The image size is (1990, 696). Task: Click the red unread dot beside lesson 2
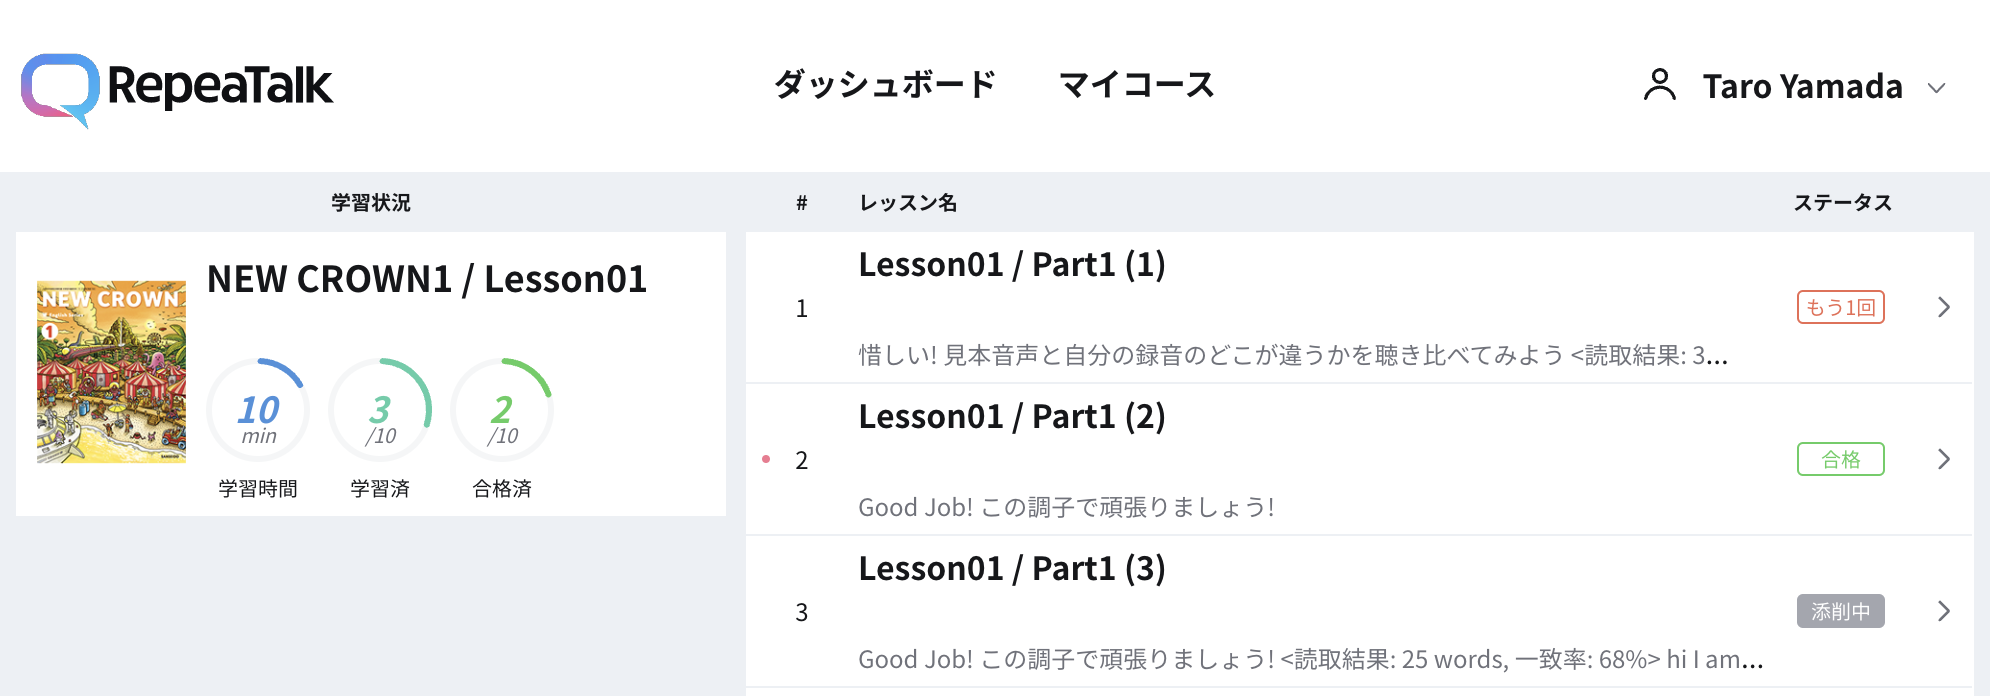point(766,459)
